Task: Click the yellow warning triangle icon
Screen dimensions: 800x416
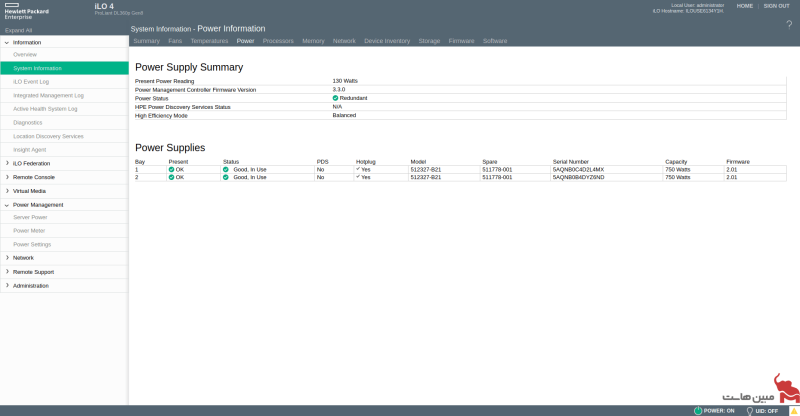Action: tap(794, 410)
